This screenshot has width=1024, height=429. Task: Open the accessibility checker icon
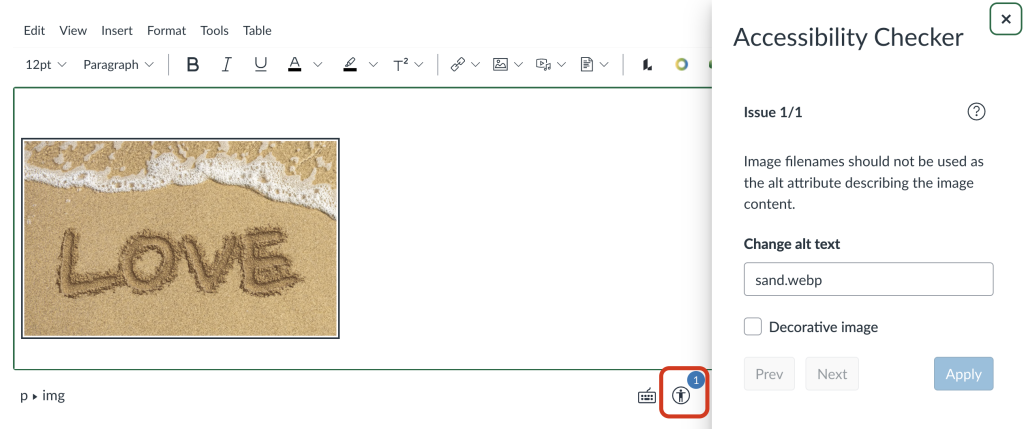[x=682, y=395]
